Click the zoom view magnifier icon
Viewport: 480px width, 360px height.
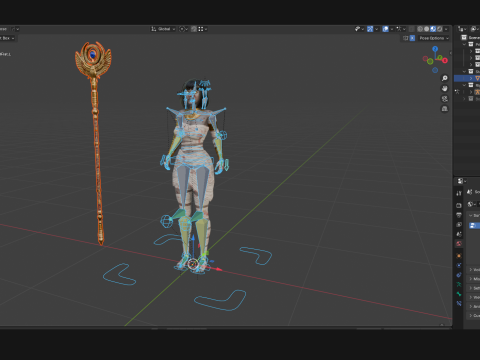coord(445,78)
